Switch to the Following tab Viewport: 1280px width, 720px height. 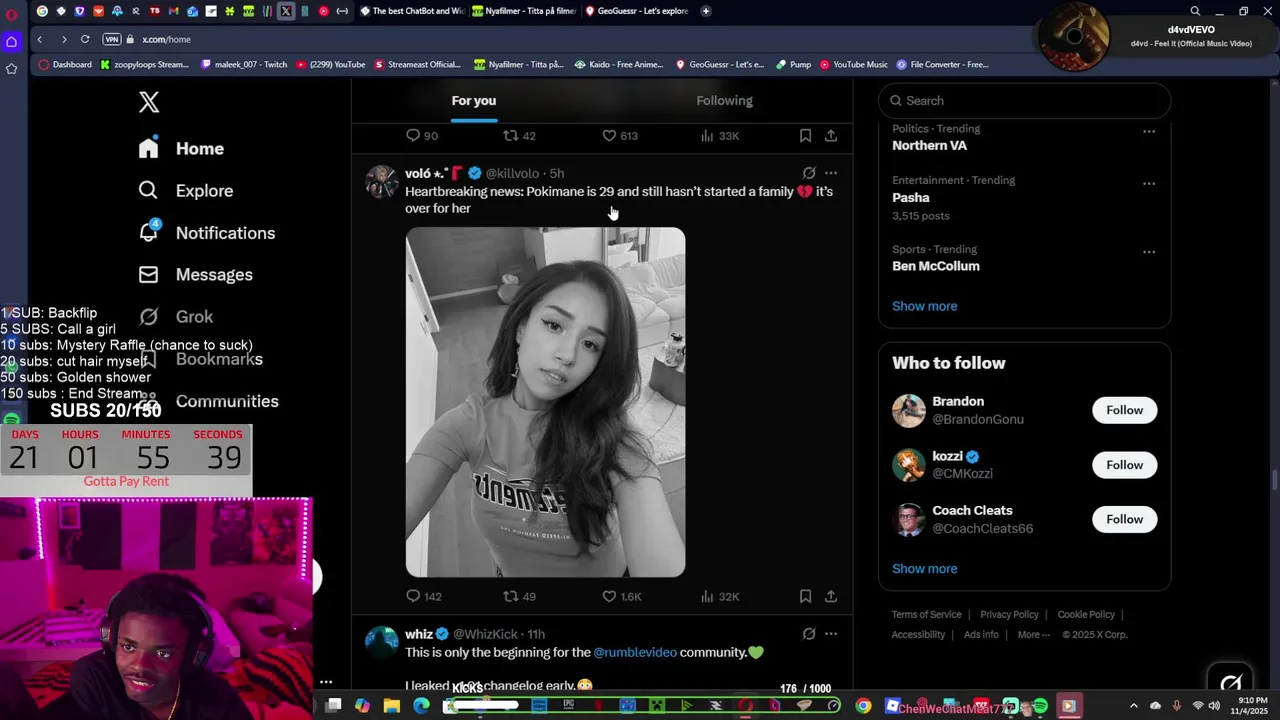725,100
